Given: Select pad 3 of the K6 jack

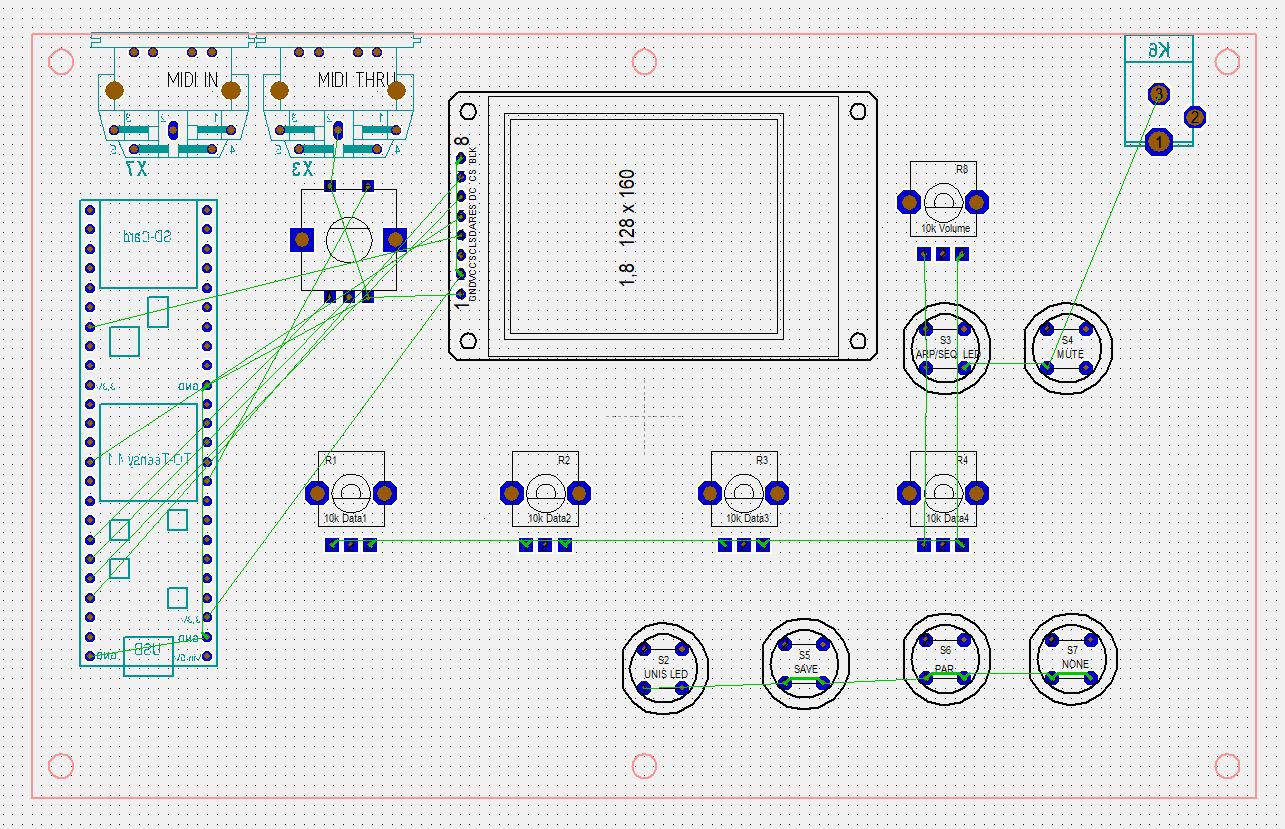Looking at the screenshot, I should 1158,94.
